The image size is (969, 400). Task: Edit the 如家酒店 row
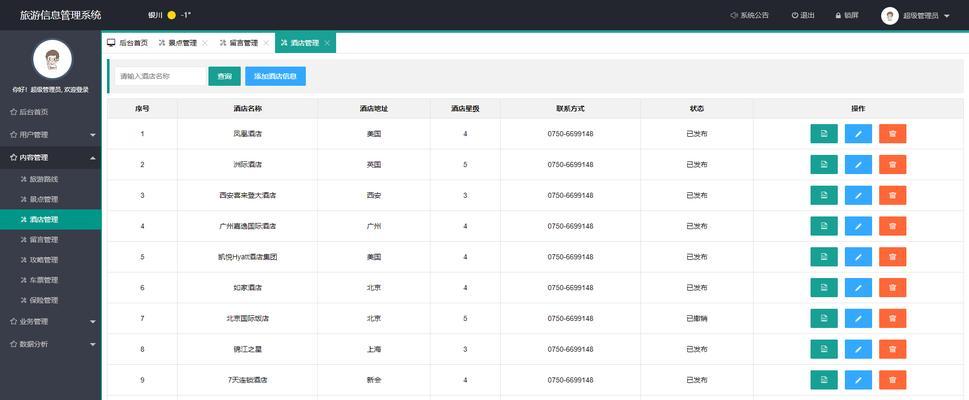858,287
